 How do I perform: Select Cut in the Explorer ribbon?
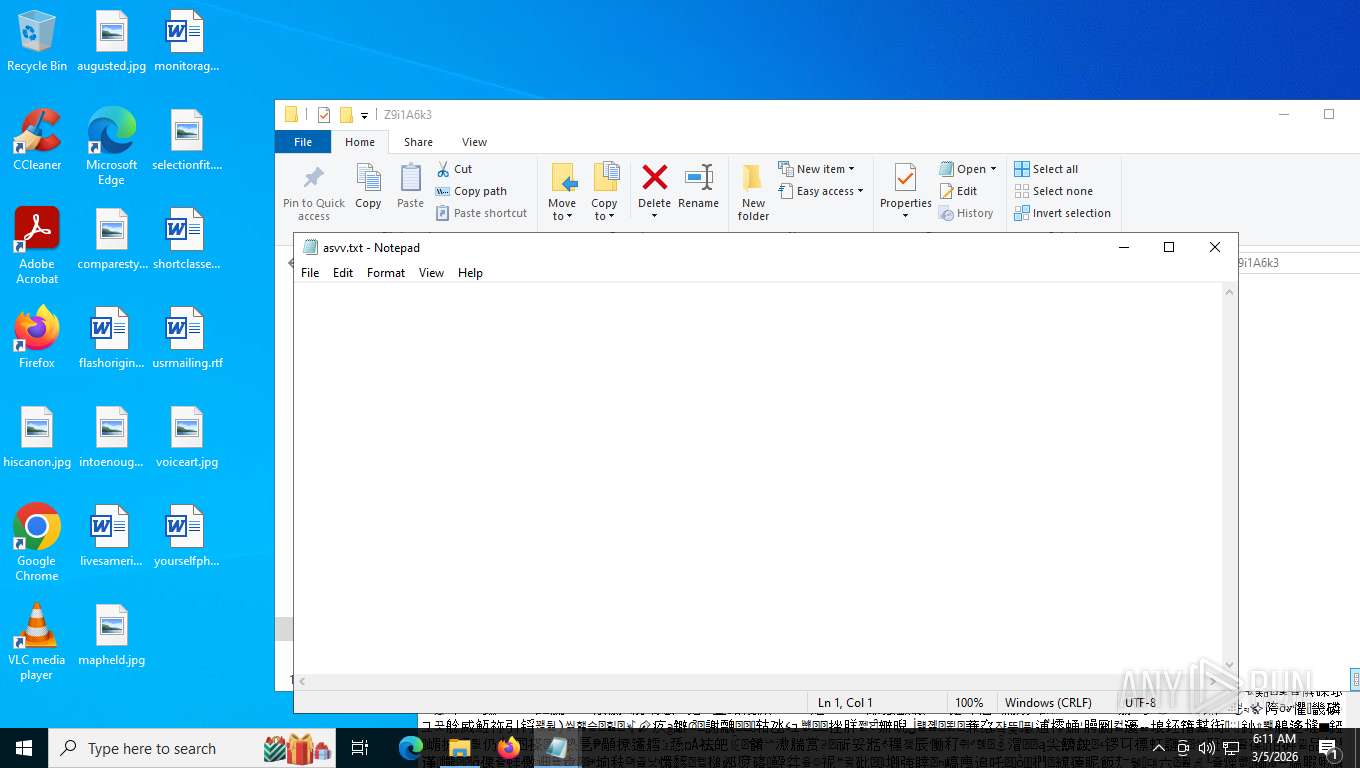coord(454,169)
